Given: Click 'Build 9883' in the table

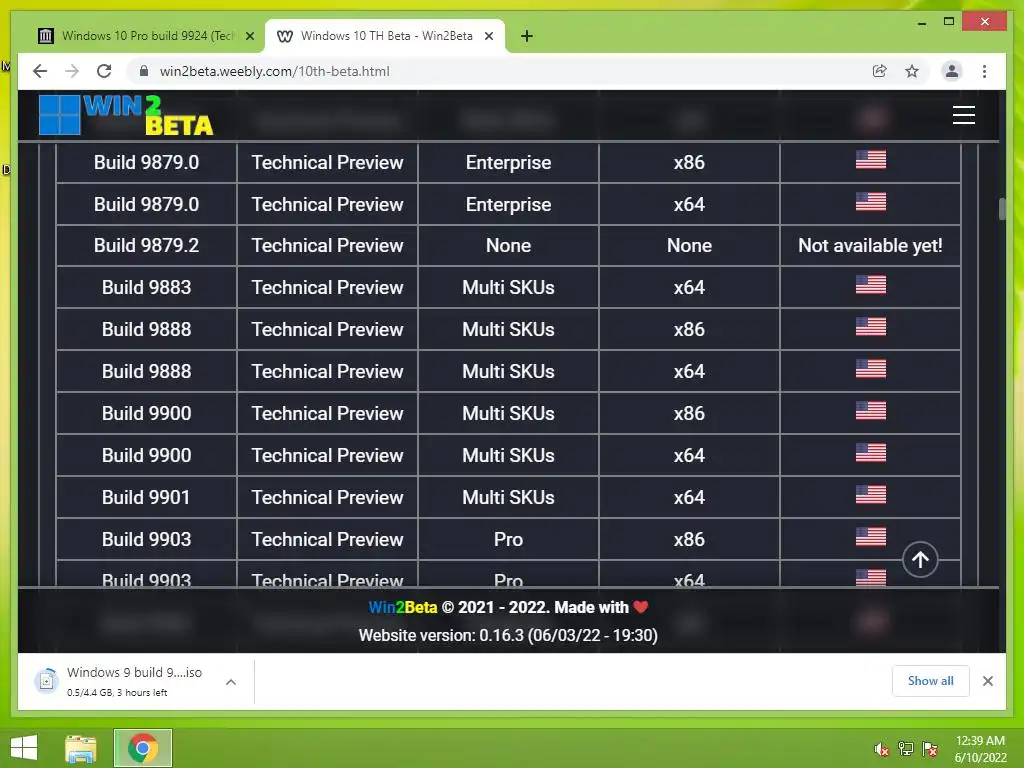Looking at the screenshot, I should pos(146,287).
